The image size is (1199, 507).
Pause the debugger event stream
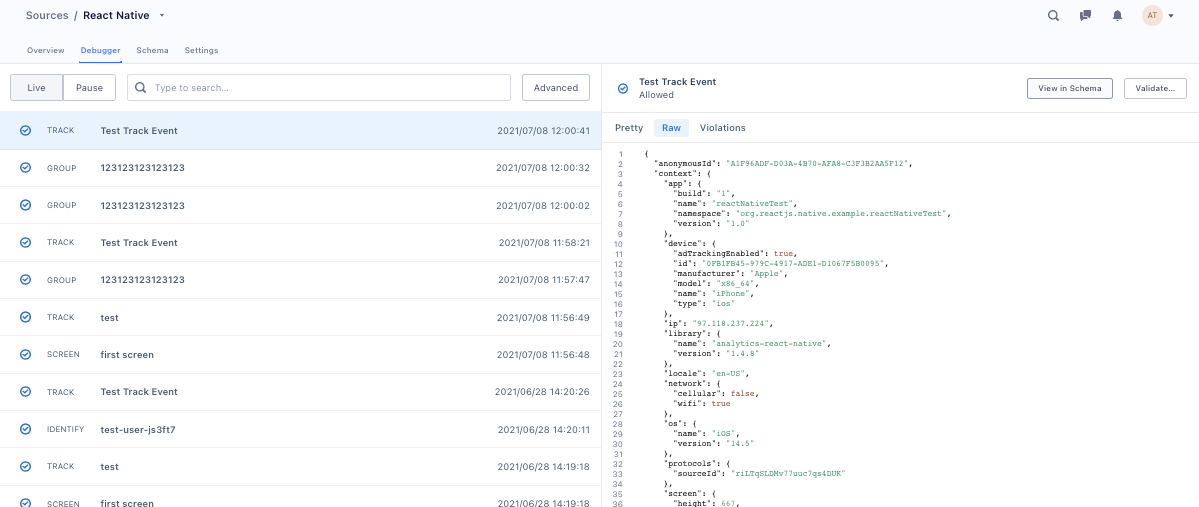[x=89, y=87]
